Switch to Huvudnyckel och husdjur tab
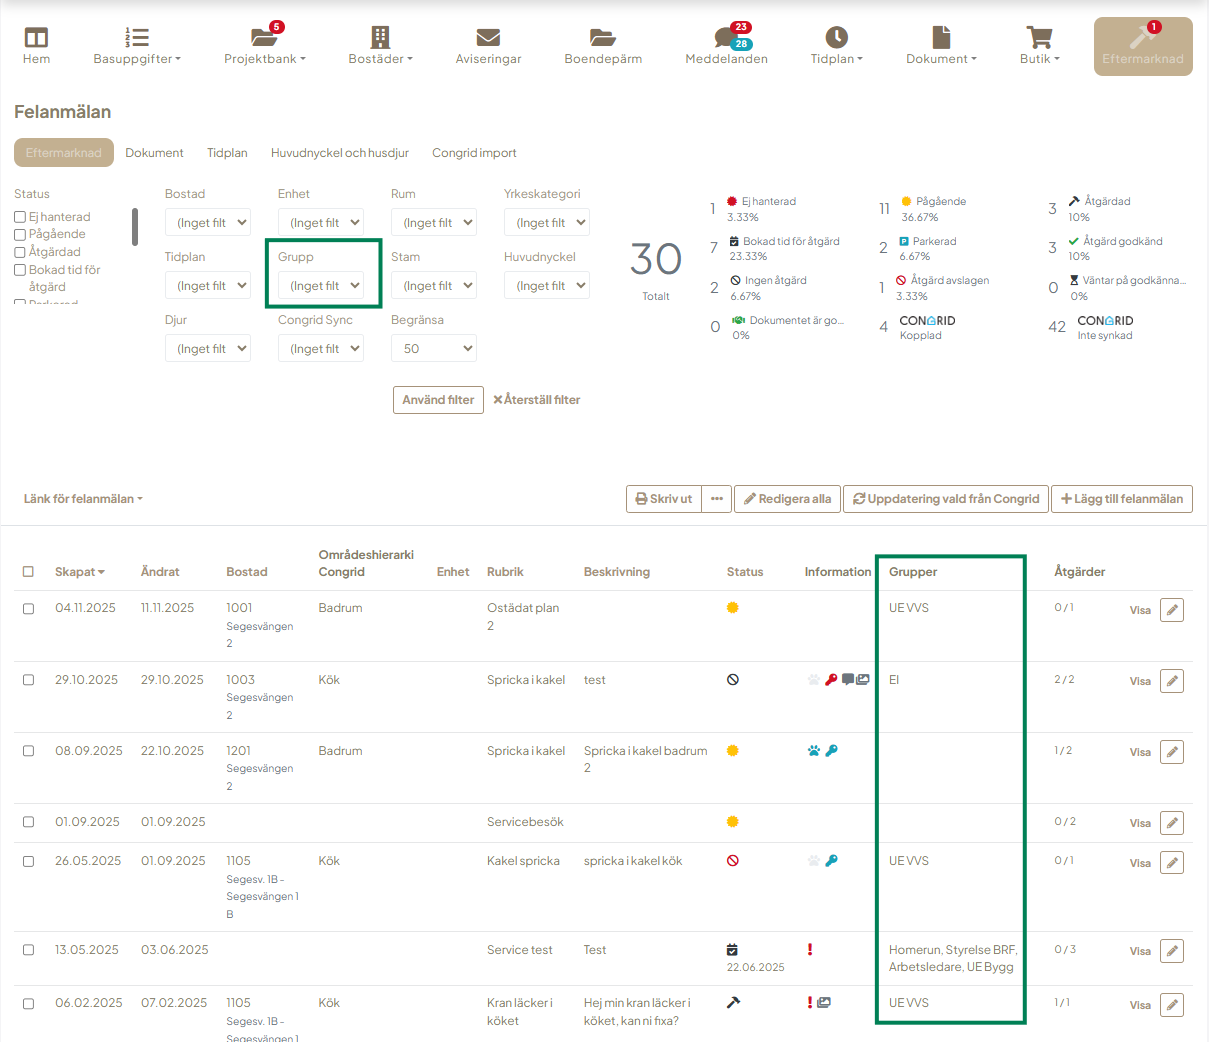Image resolution: width=1209 pixels, height=1042 pixels. [x=339, y=153]
